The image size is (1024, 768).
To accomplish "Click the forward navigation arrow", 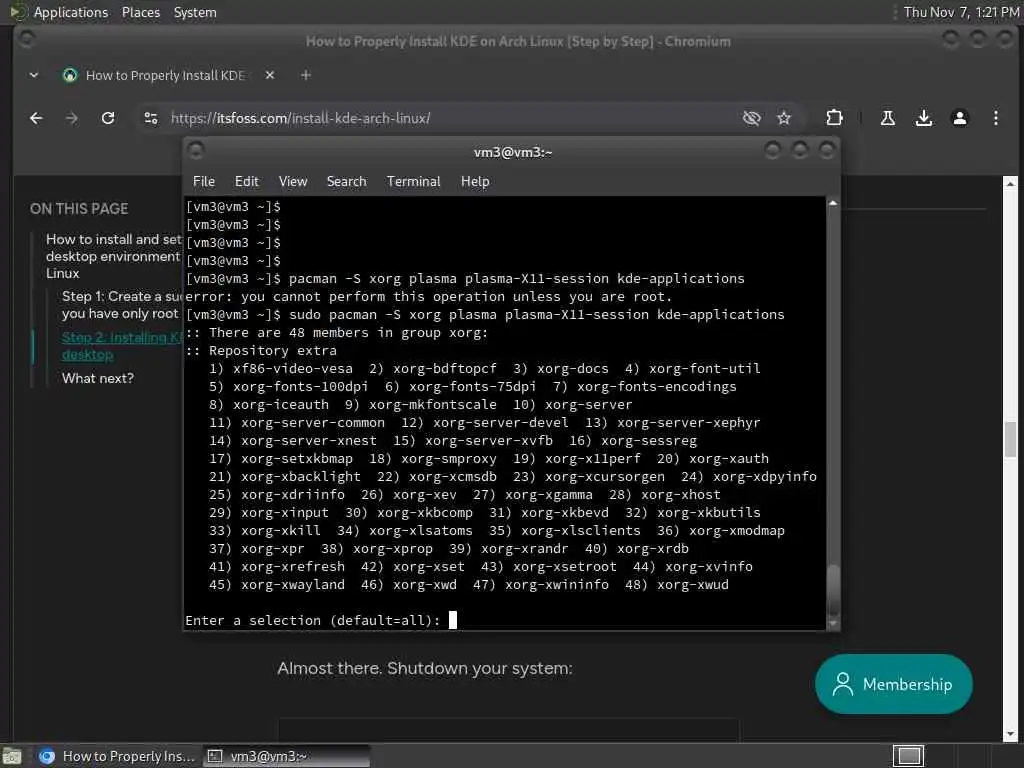I will [72, 118].
